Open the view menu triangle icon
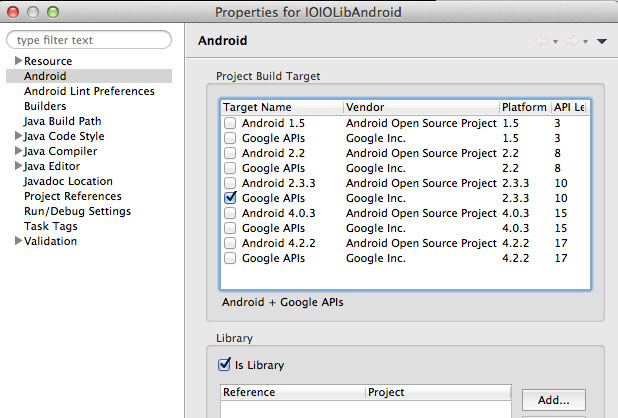The height and width of the screenshot is (418, 618). pos(601,41)
